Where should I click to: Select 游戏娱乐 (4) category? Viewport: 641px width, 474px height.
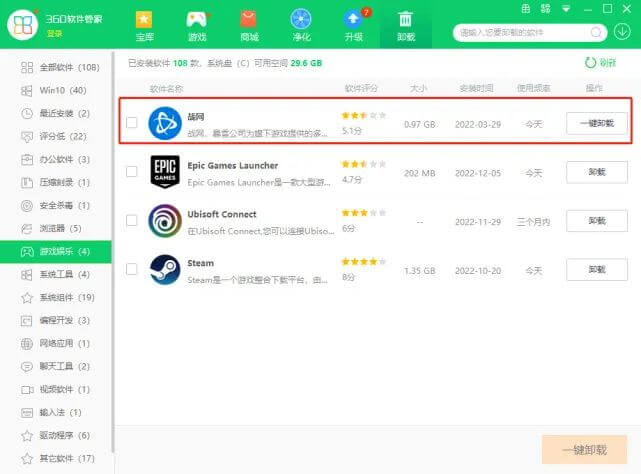click(x=56, y=252)
